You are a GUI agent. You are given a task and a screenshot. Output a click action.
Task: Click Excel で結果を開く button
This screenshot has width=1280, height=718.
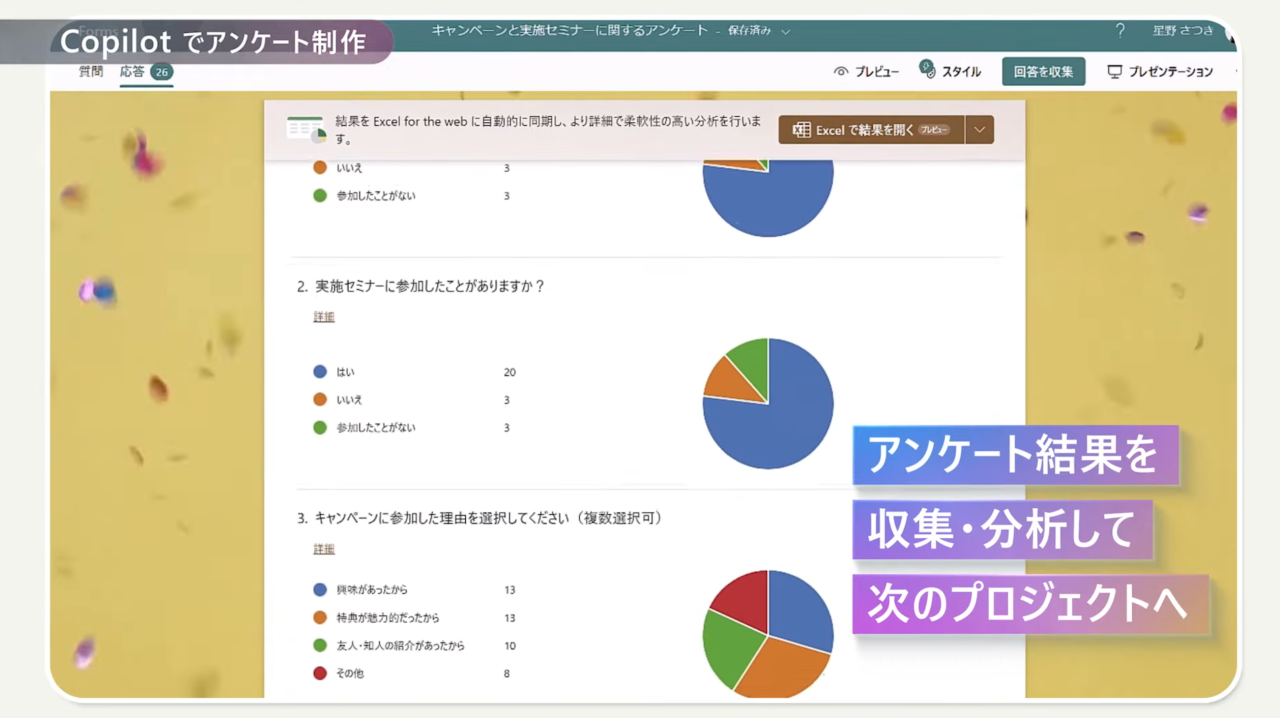pos(871,130)
